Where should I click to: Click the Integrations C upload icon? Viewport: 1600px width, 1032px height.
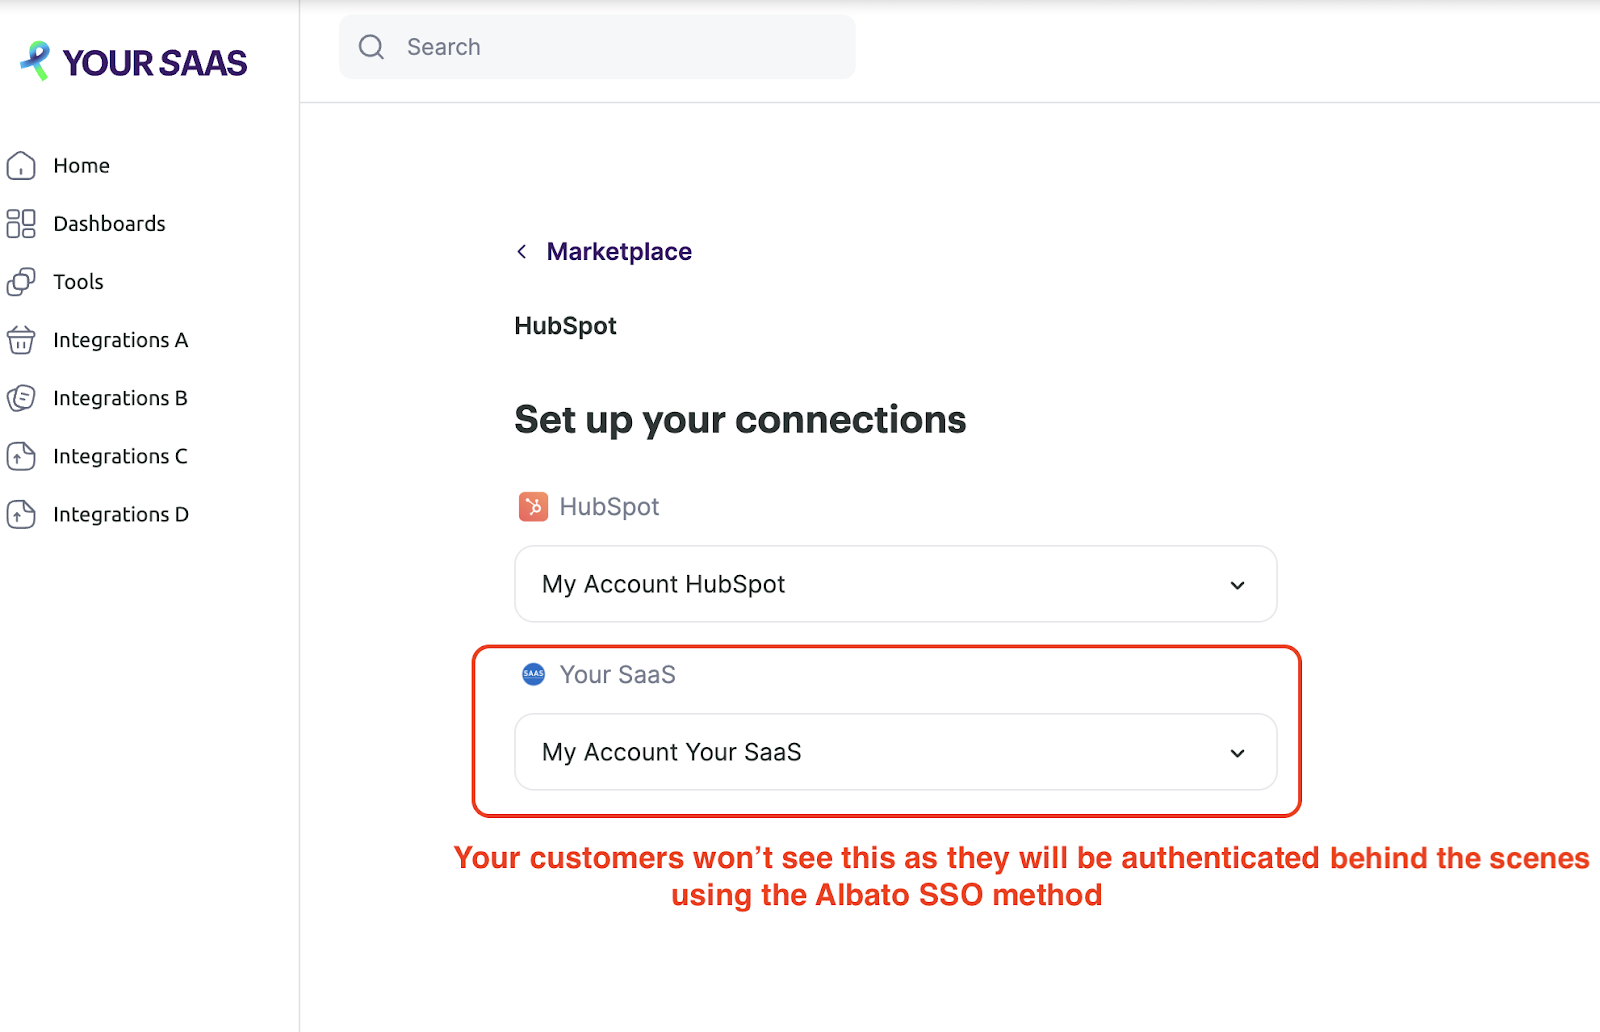click(x=21, y=456)
